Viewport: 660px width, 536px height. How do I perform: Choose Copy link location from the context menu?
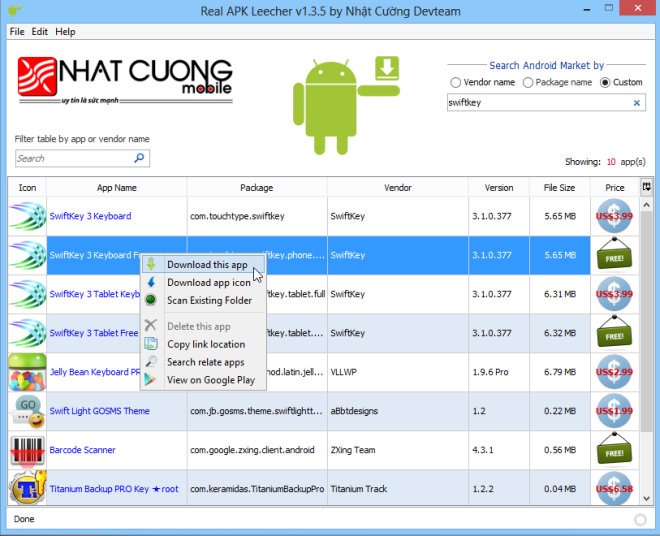(203, 344)
